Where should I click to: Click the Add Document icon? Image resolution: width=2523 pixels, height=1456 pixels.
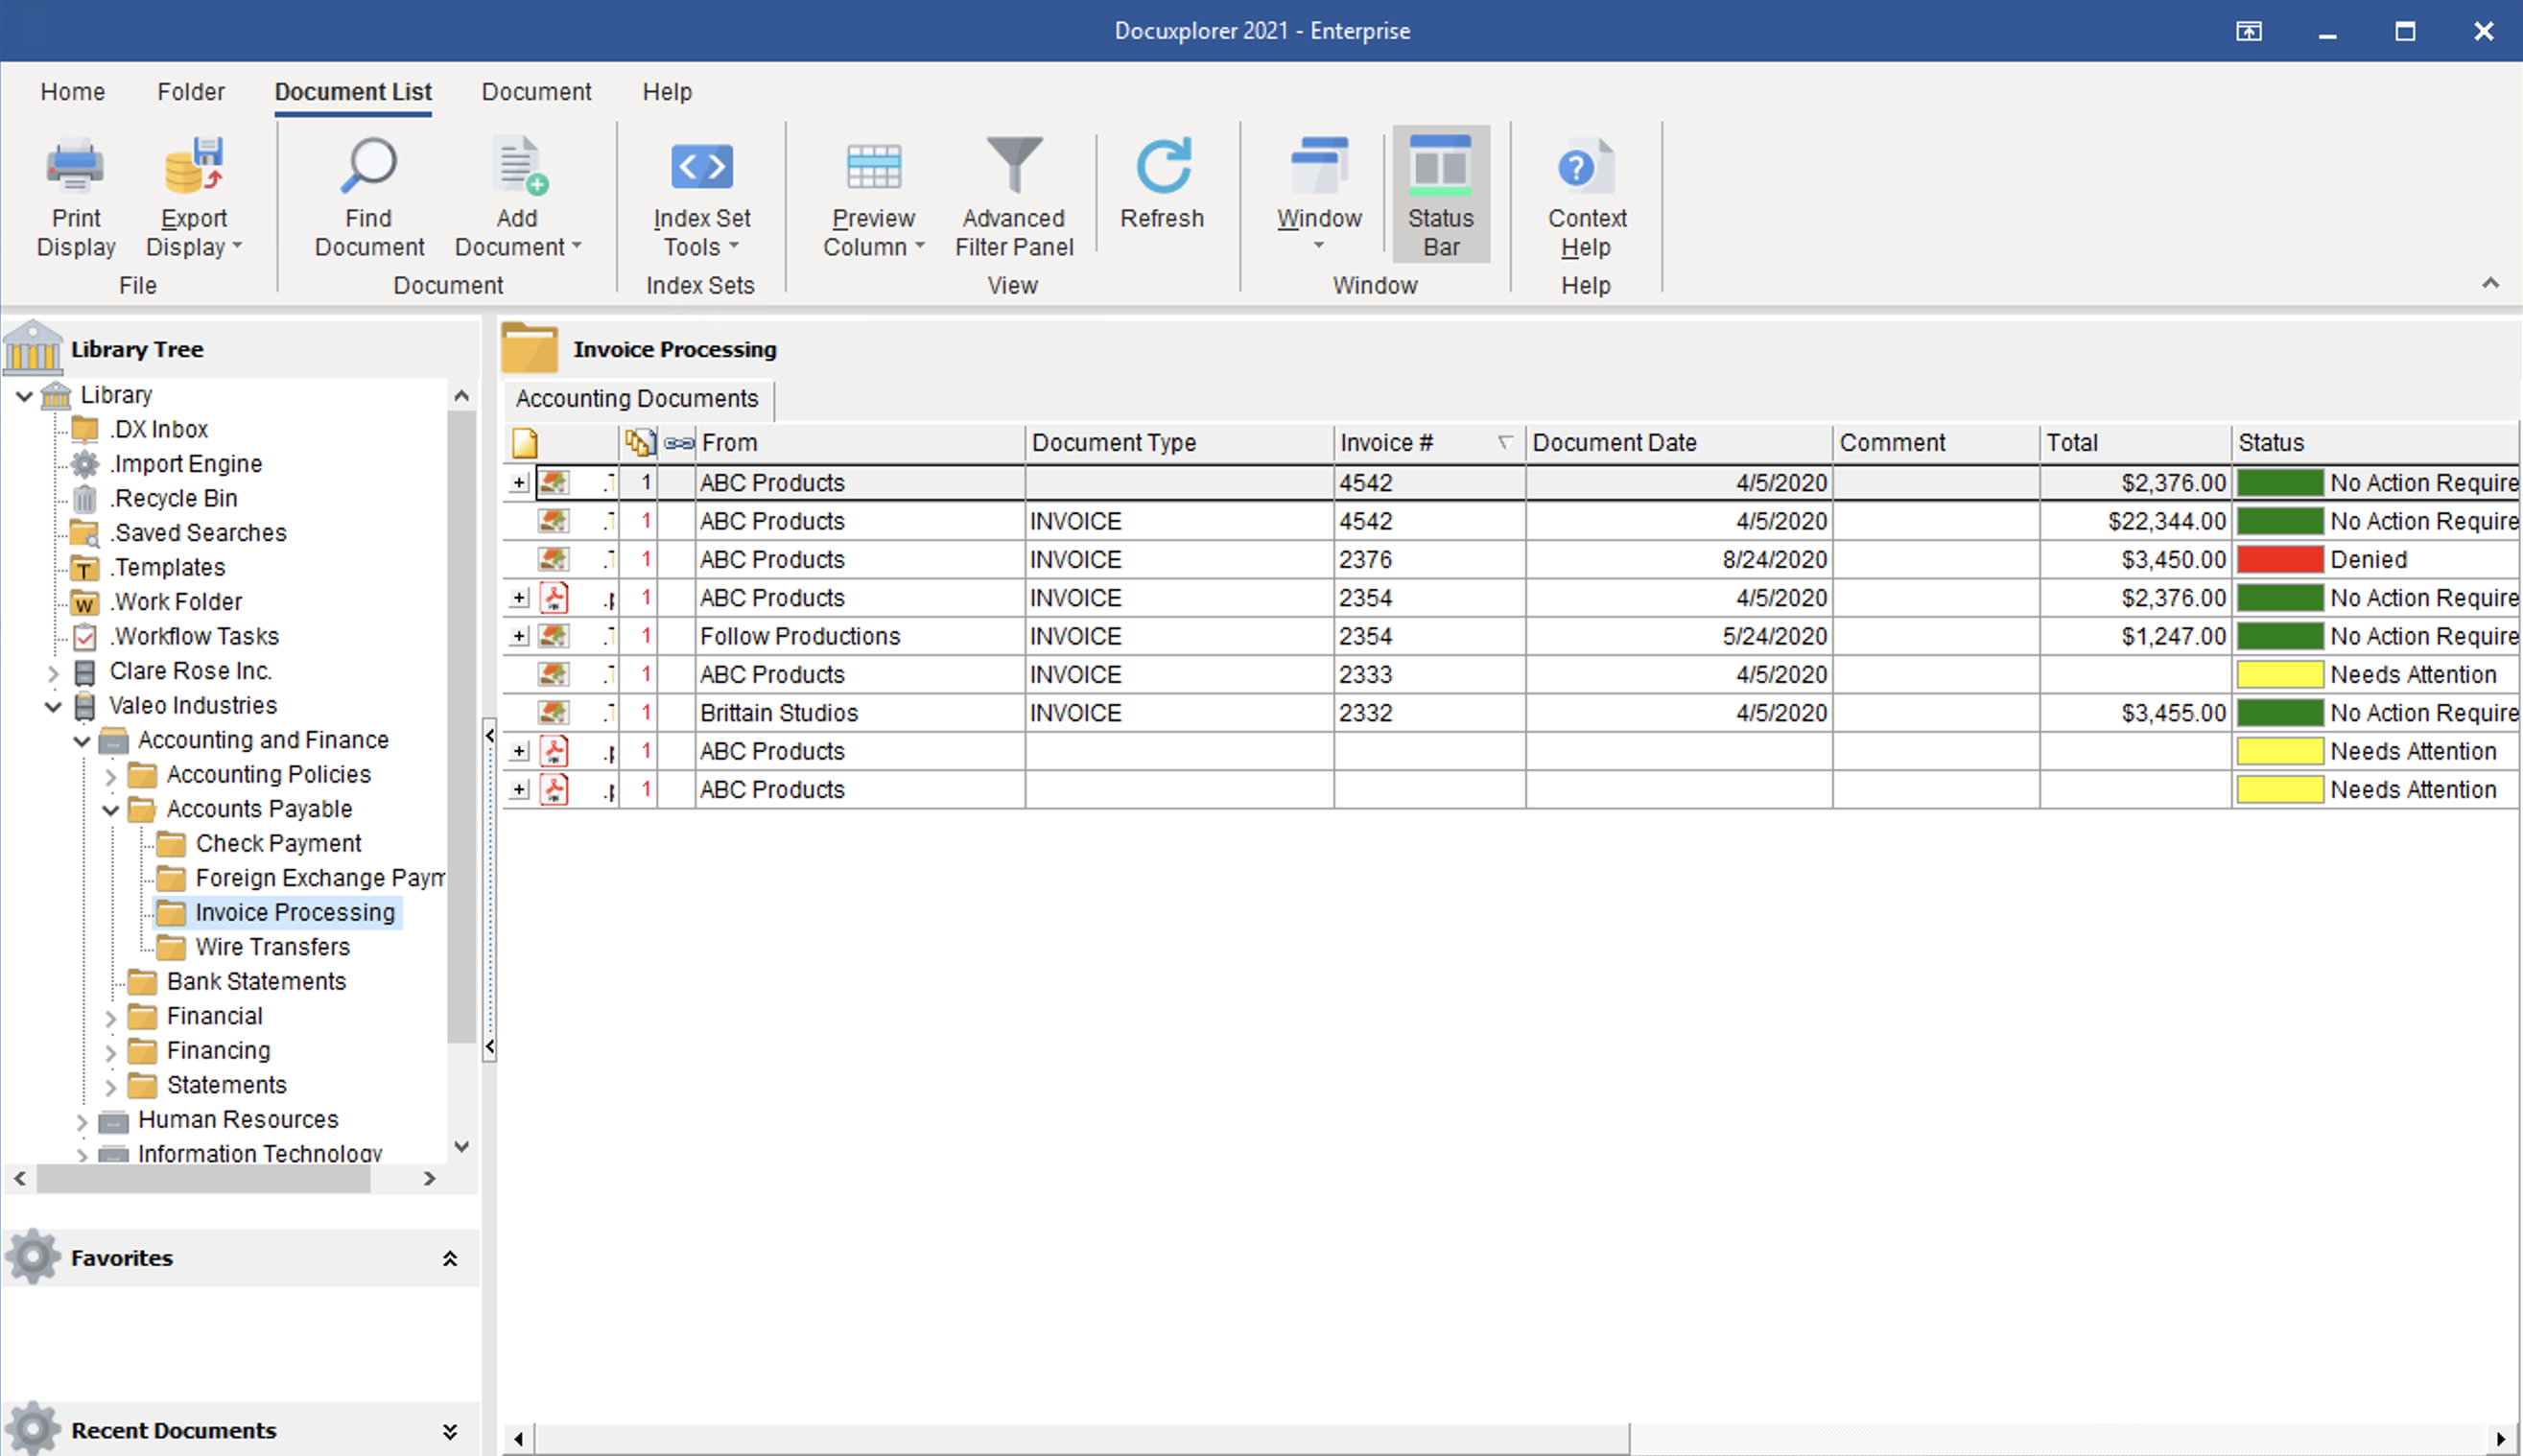pyautogui.click(x=518, y=166)
